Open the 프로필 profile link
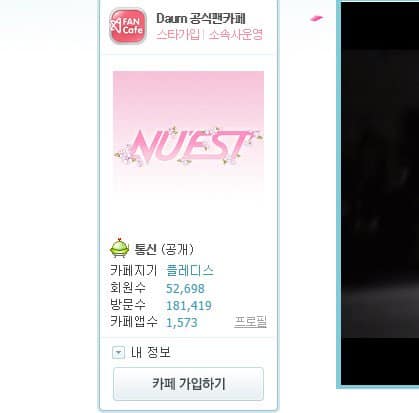The height and width of the screenshot is (413, 419). (x=250, y=322)
